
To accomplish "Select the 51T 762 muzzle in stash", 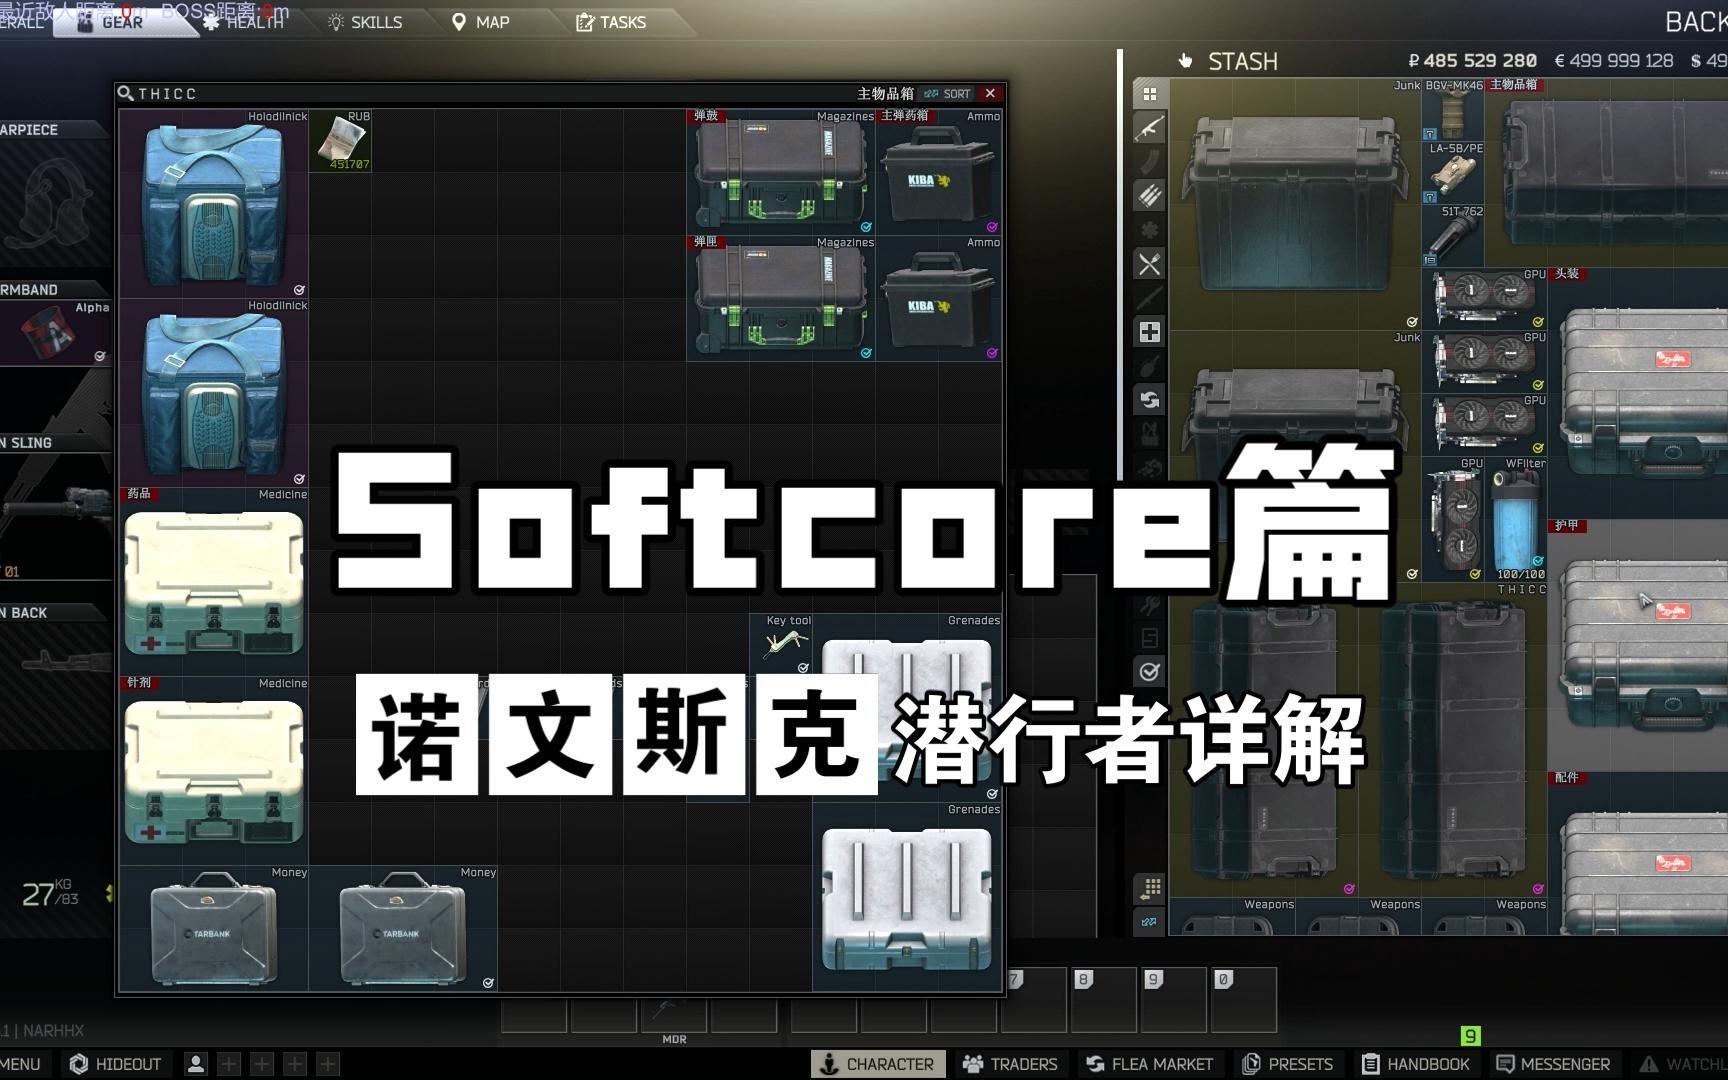I will coord(1453,236).
